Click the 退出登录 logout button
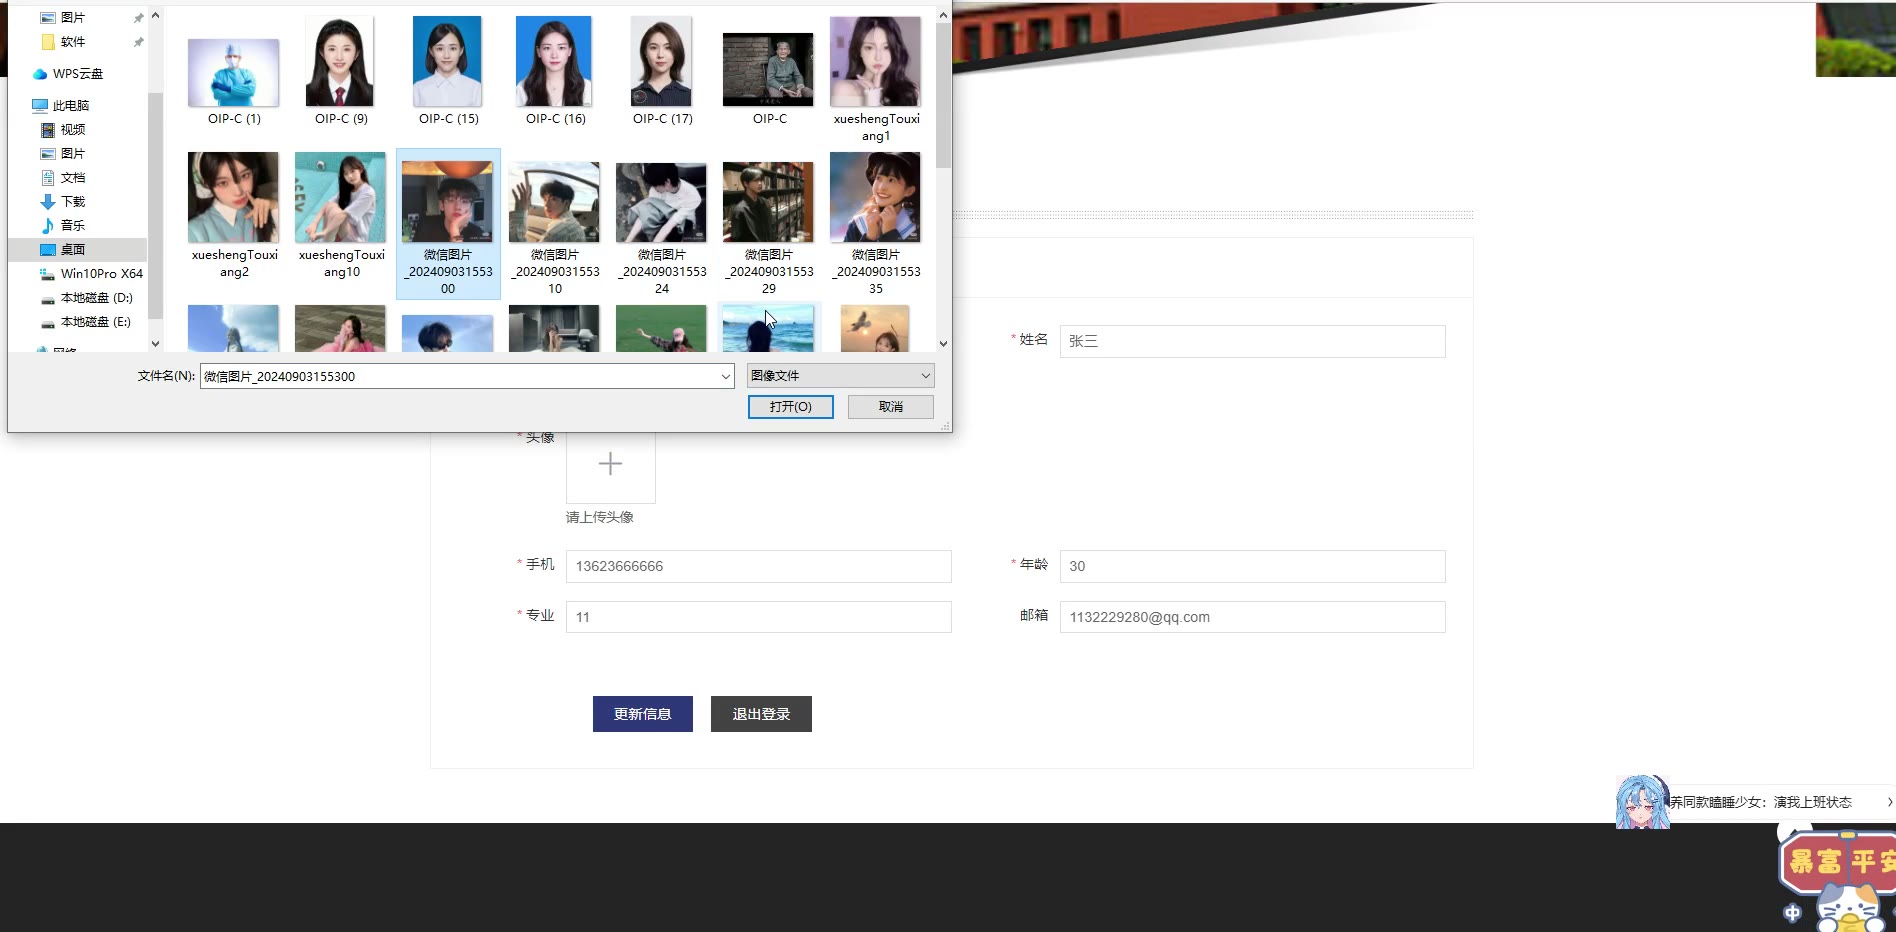The height and width of the screenshot is (932, 1896). point(760,714)
